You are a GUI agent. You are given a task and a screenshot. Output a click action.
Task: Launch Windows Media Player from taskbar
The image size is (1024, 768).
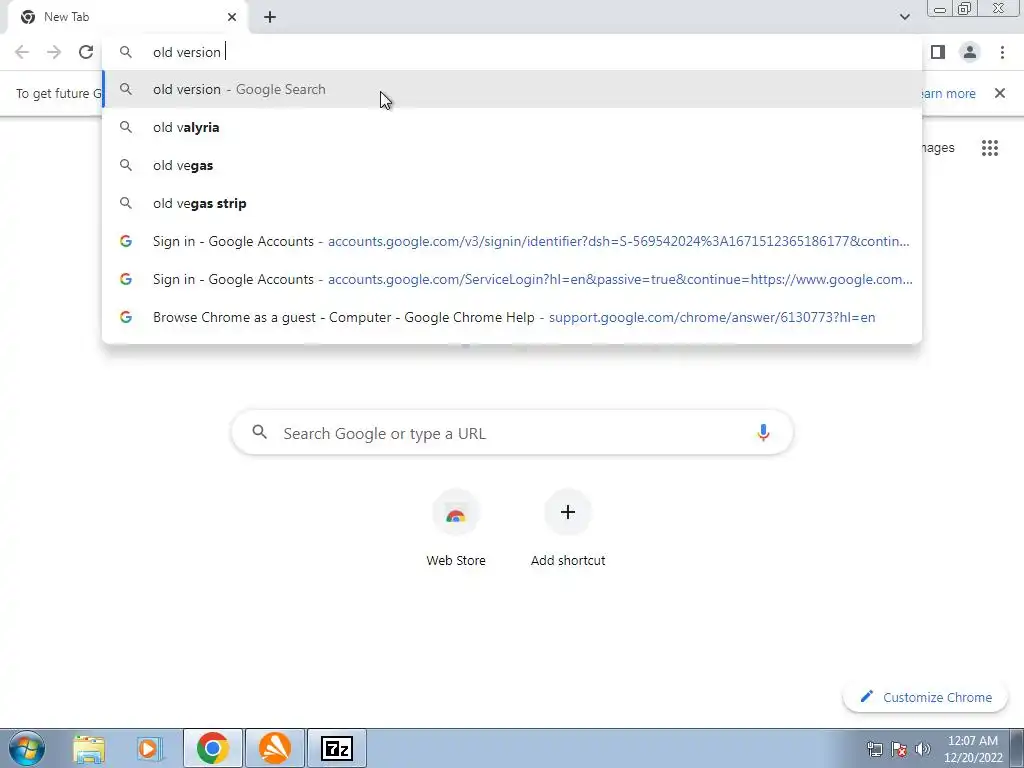coord(149,748)
